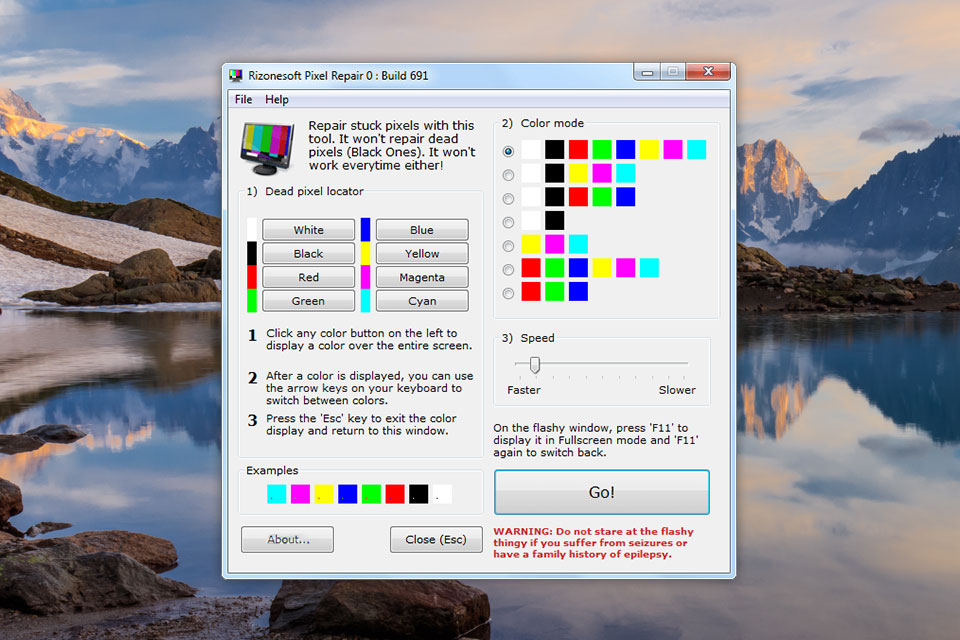Click the red swatch in first color mode row
The image size is (960, 640).
click(578, 149)
